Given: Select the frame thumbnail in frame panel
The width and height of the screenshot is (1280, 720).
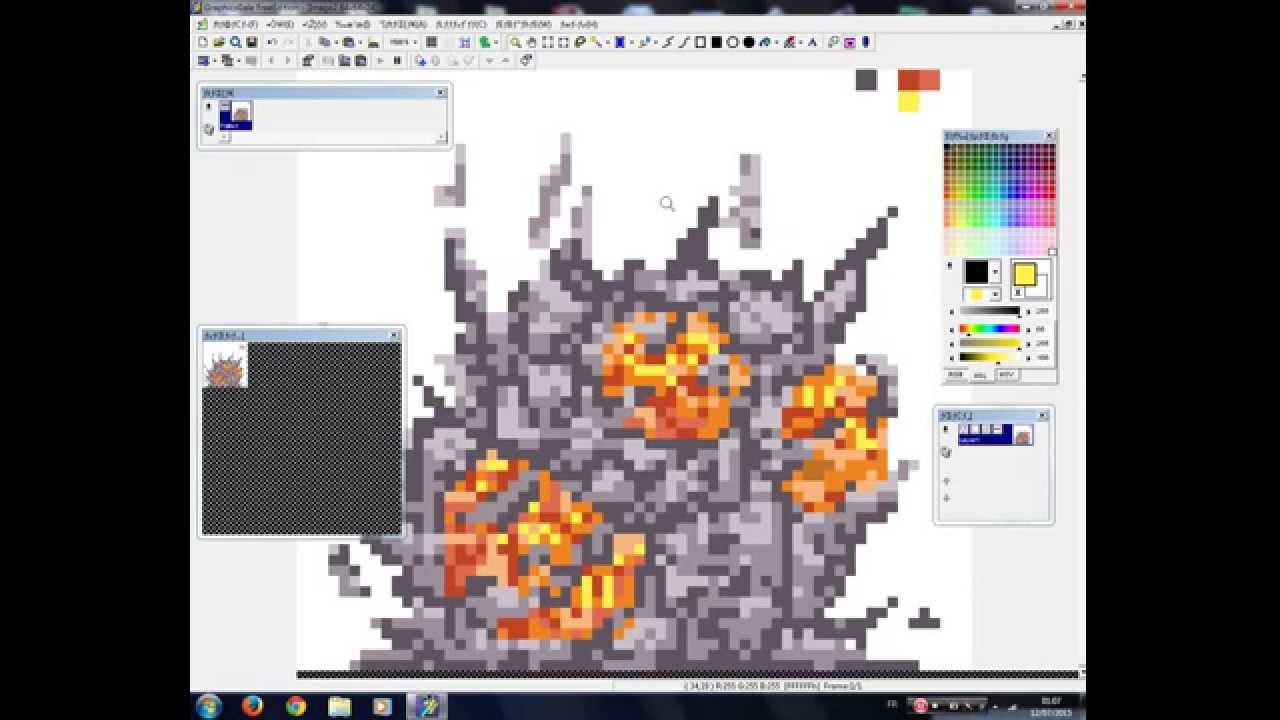Looking at the screenshot, I should pyautogui.click(x=236, y=115).
